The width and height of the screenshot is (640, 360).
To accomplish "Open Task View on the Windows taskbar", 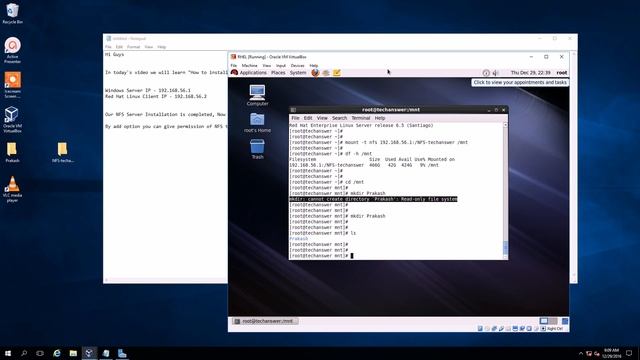I will pos(40,353).
